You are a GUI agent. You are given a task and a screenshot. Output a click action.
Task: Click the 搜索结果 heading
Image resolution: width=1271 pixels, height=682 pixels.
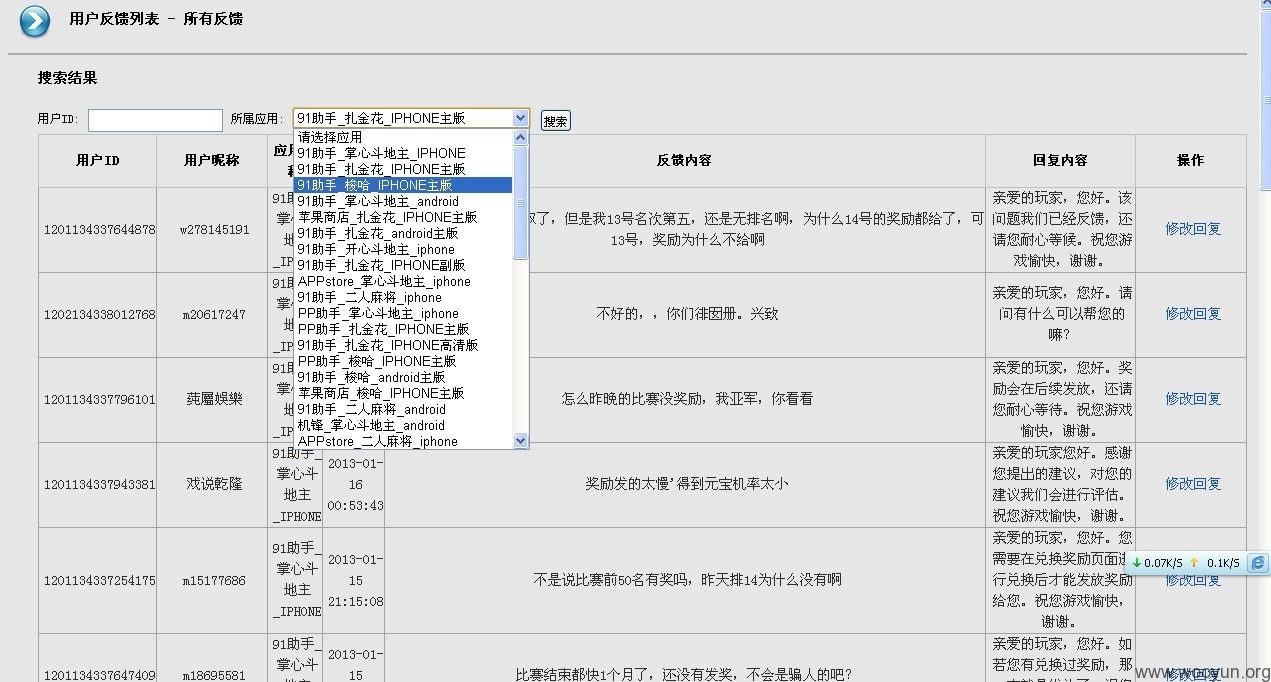68,78
